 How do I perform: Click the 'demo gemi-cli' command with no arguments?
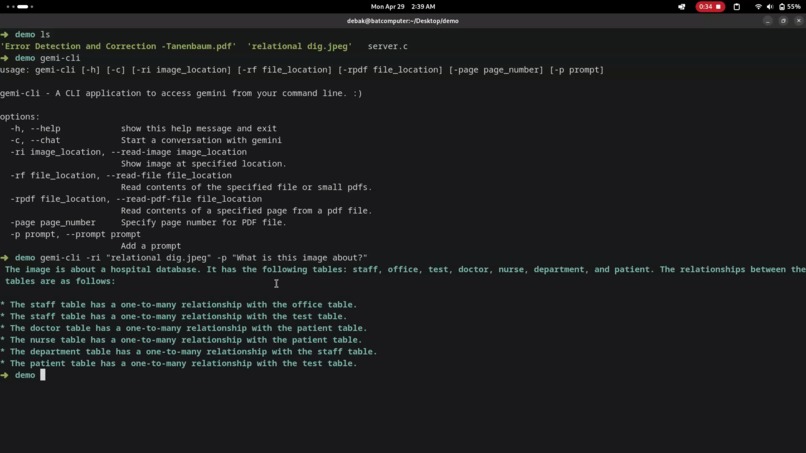[41, 58]
